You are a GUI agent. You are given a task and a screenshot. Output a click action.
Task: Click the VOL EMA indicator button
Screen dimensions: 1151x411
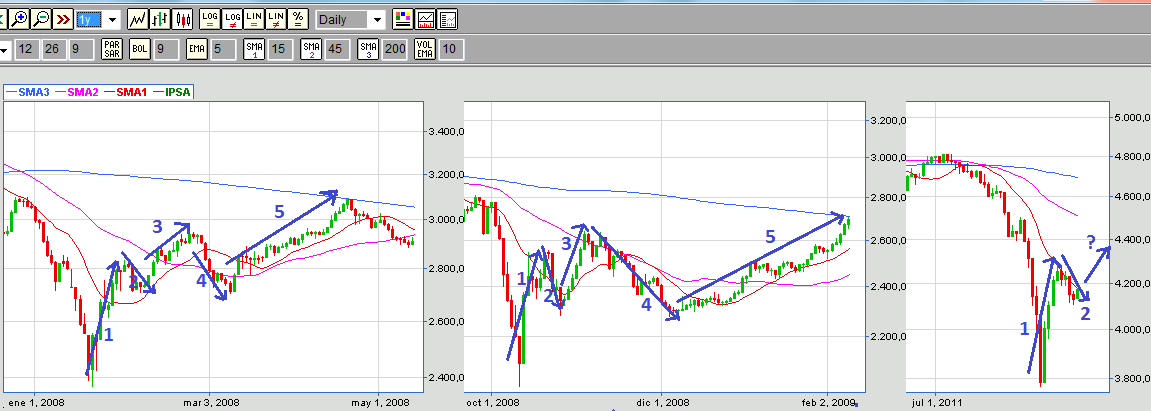(x=424, y=48)
